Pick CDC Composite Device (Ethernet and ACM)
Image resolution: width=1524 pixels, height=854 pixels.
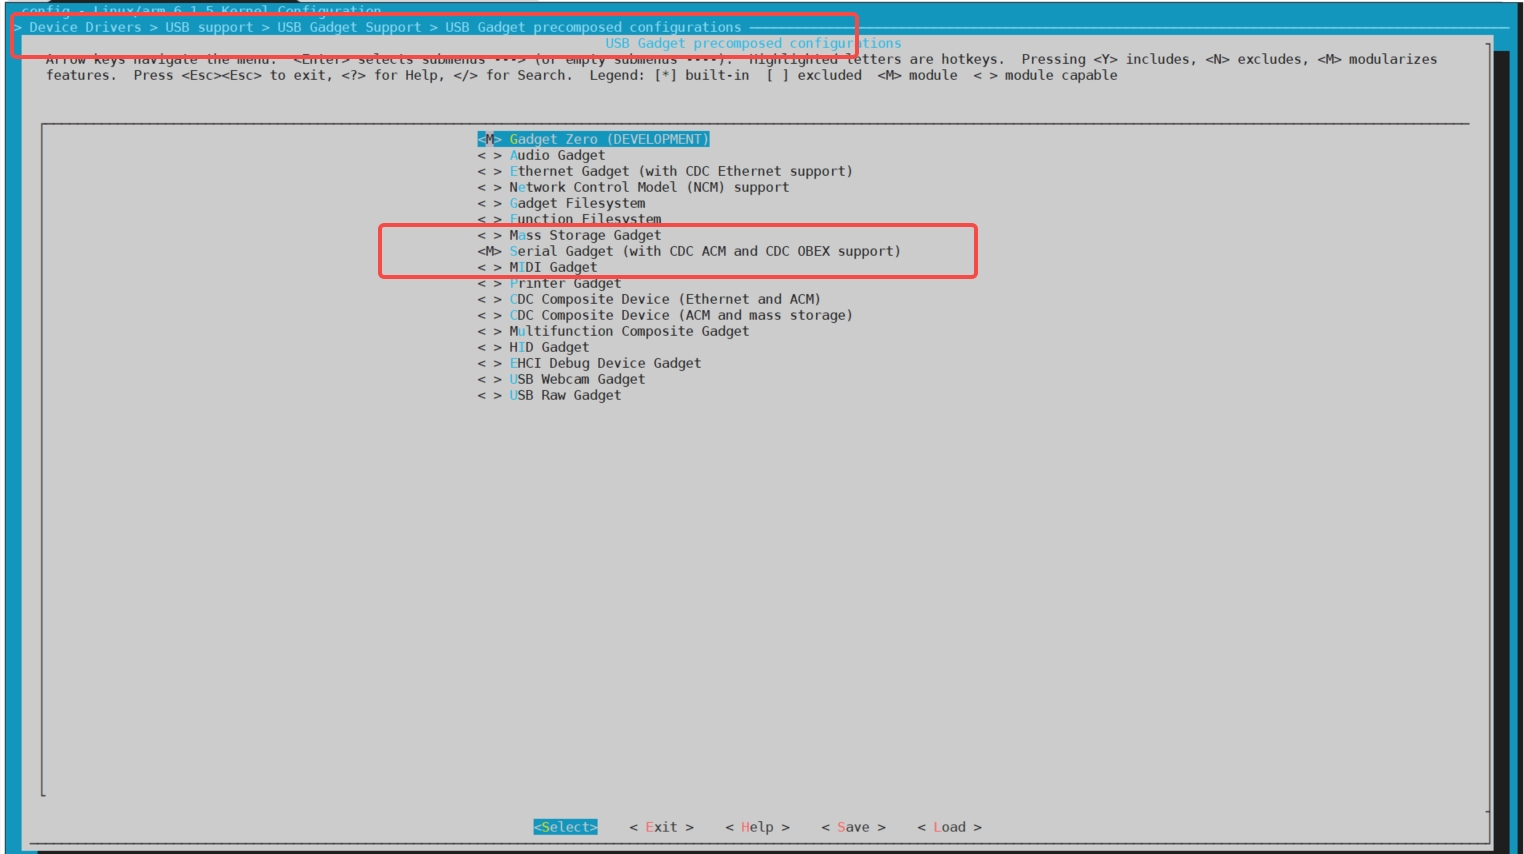665,299
